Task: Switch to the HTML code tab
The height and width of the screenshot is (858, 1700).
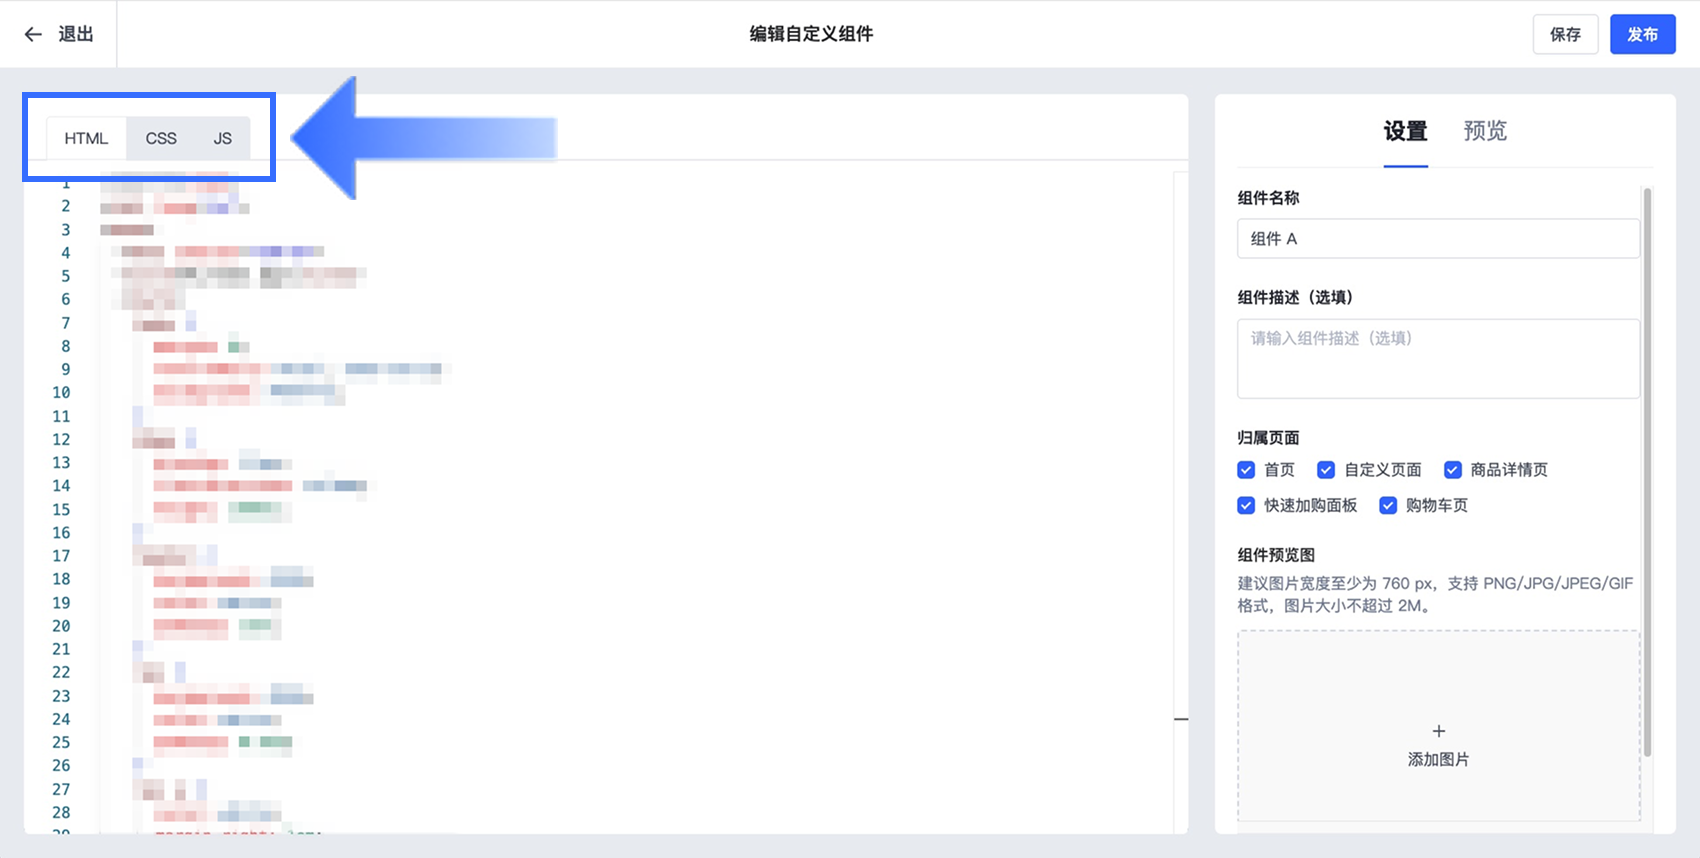Action: point(86,138)
